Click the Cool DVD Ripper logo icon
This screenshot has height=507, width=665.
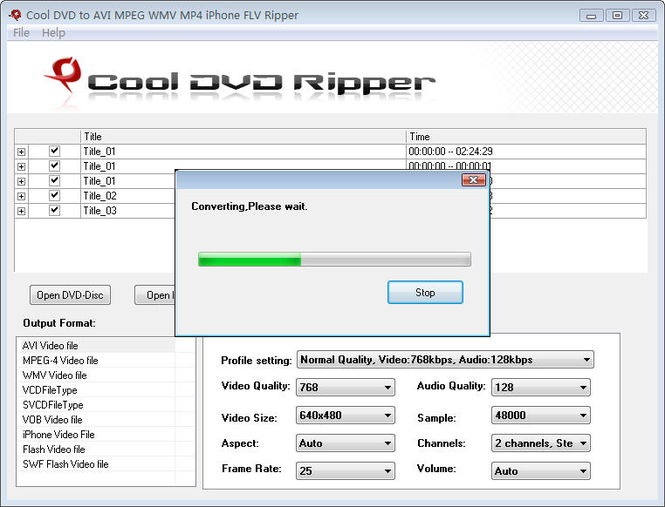tap(64, 75)
